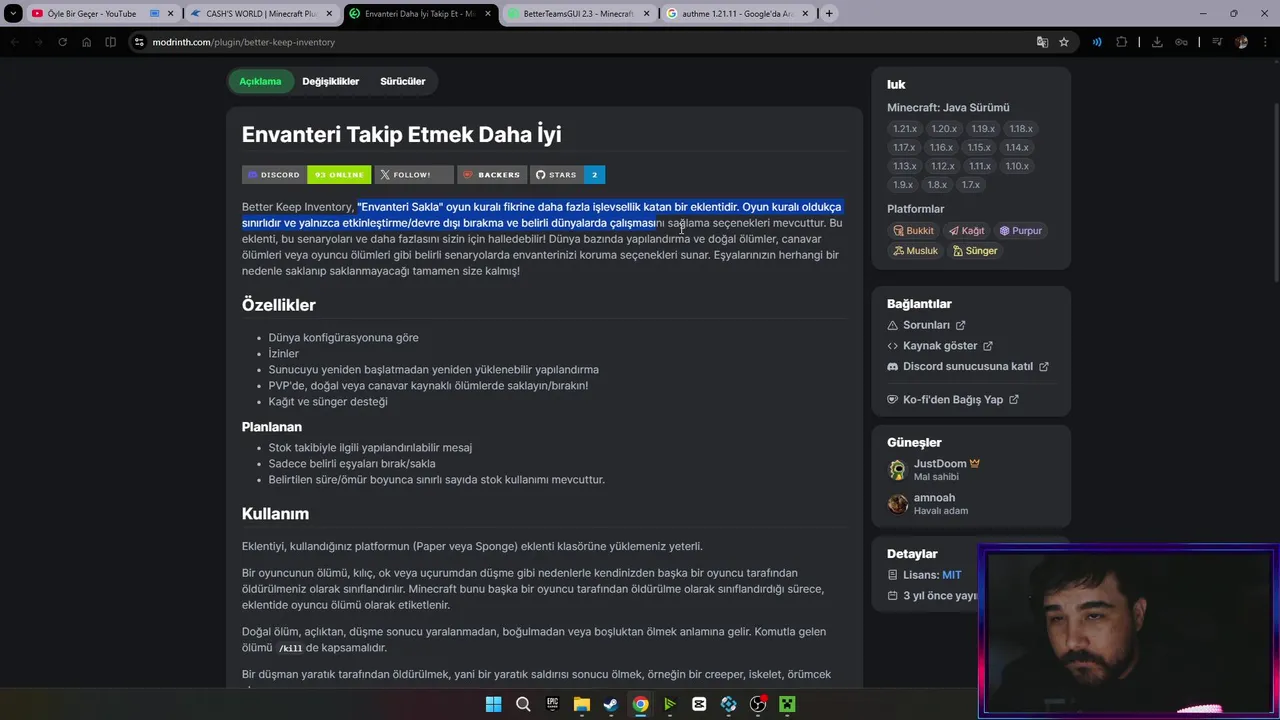Open the browser profile avatar

1242,42
